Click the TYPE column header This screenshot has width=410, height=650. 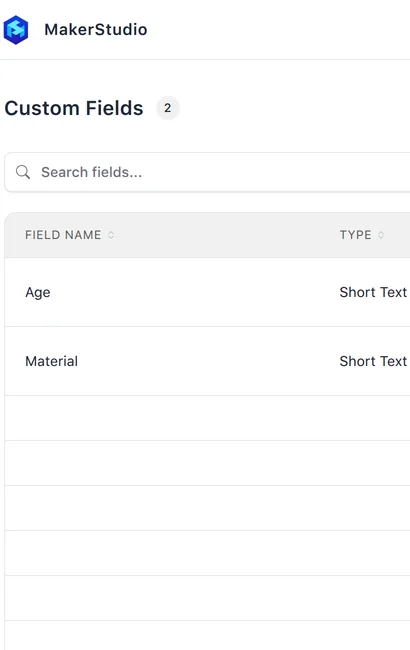pyautogui.click(x=356, y=235)
